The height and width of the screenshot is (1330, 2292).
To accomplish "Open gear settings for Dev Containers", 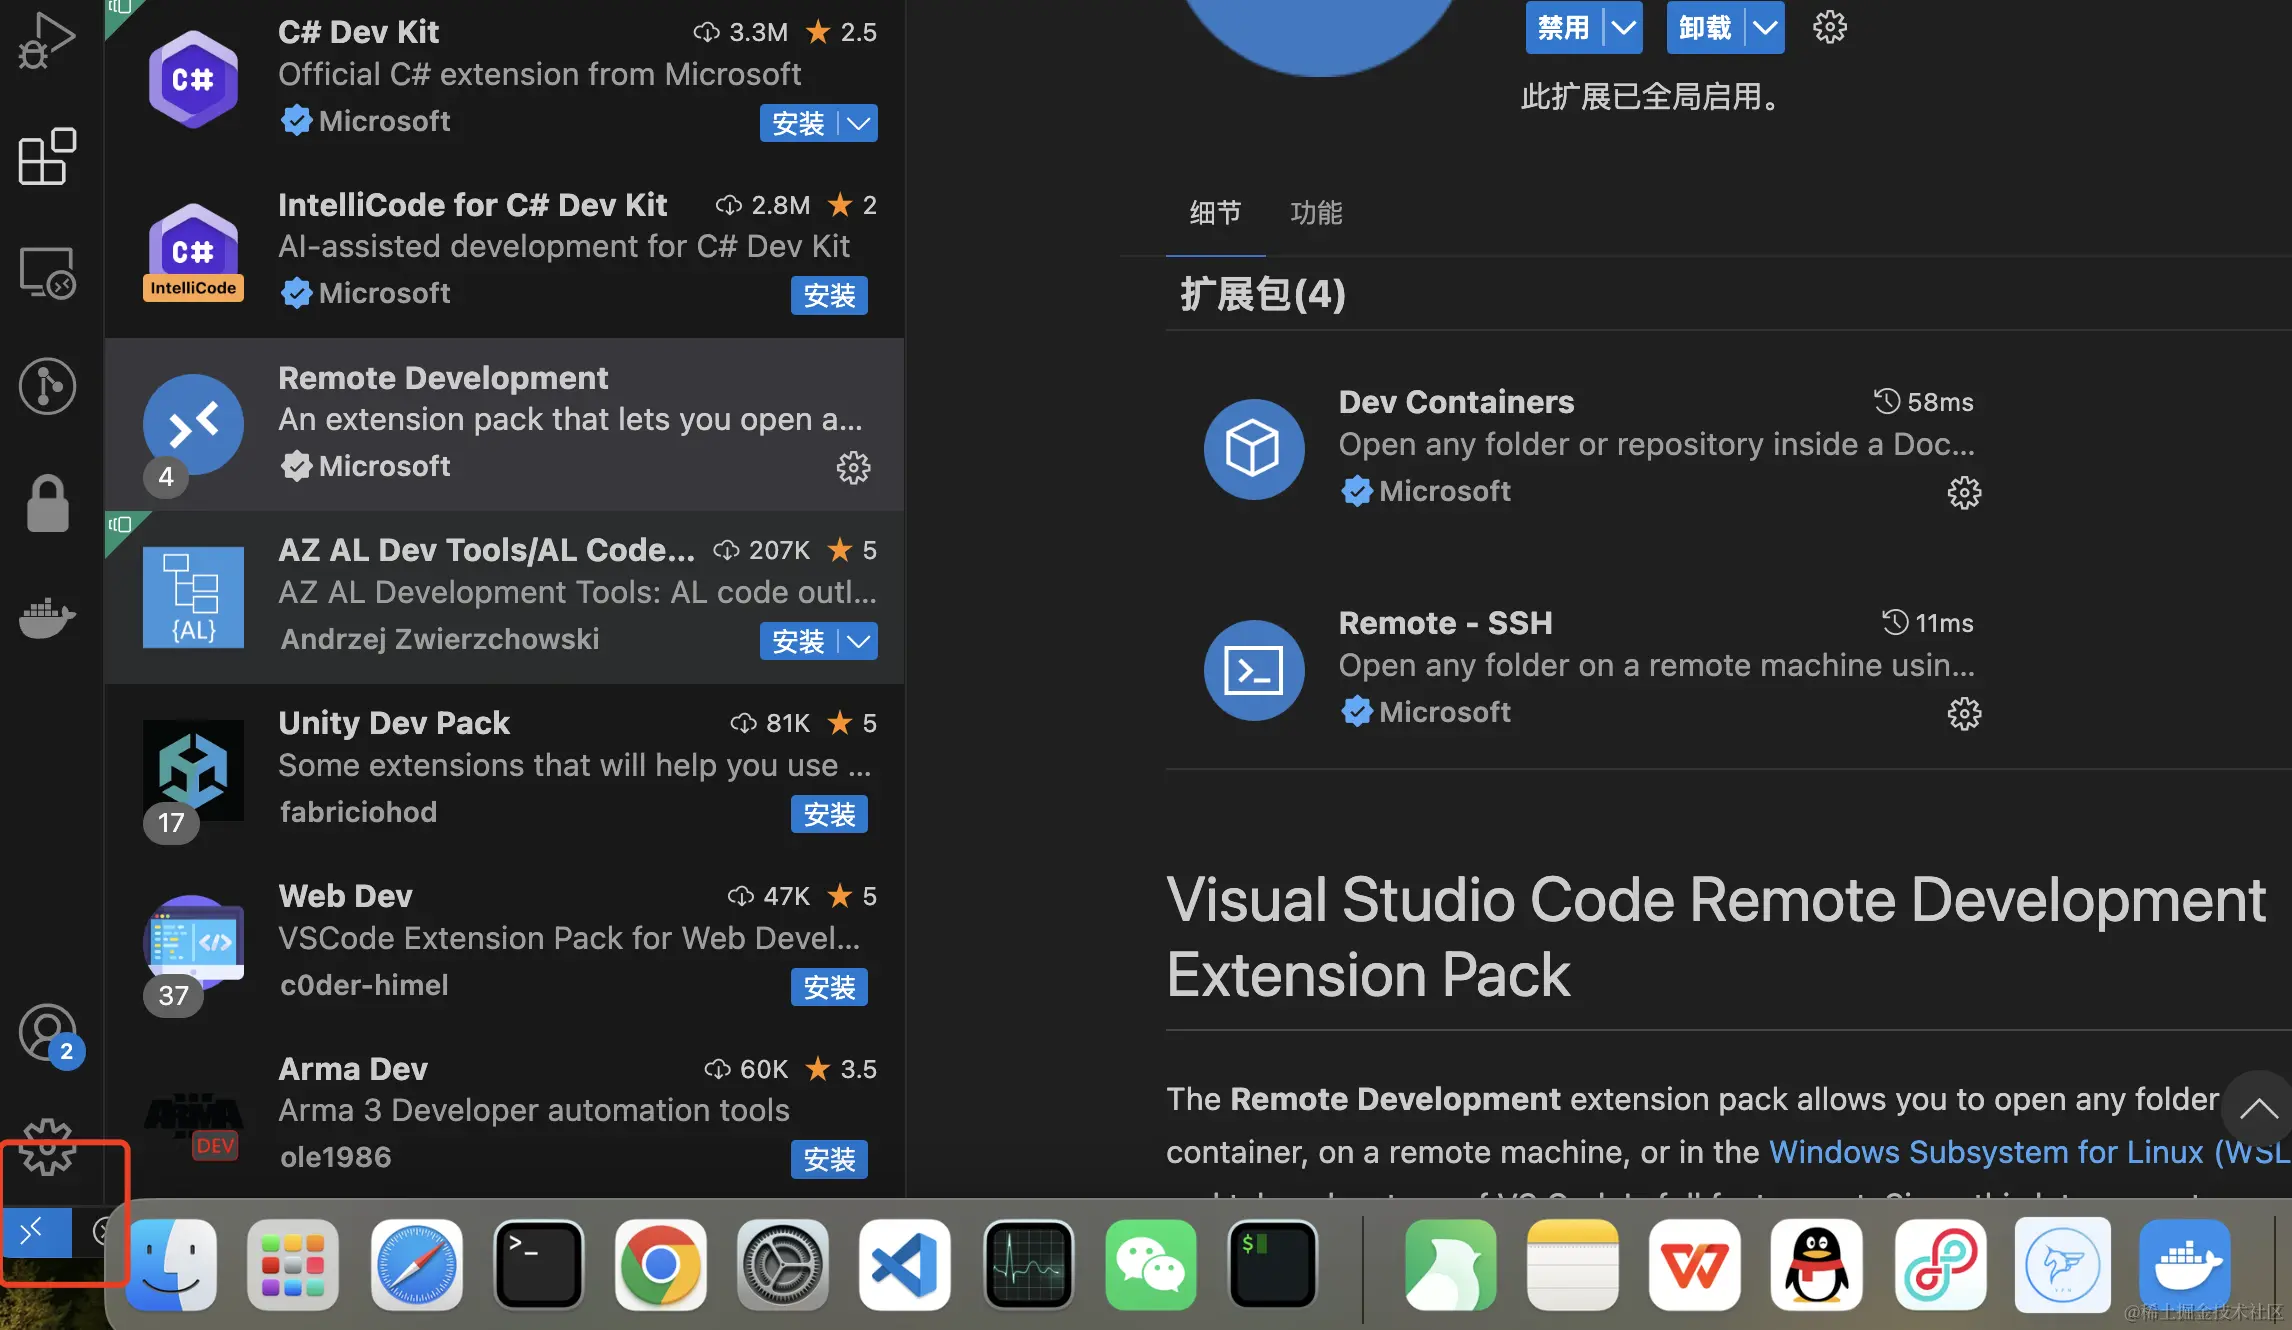I will pyautogui.click(x=1964, y=493).
